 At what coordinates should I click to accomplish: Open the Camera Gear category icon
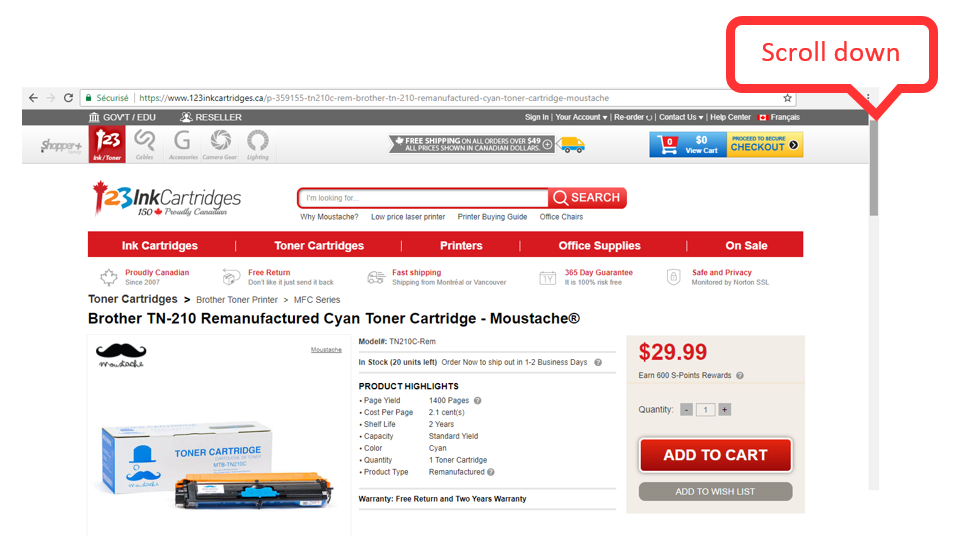tap(220, 144)
